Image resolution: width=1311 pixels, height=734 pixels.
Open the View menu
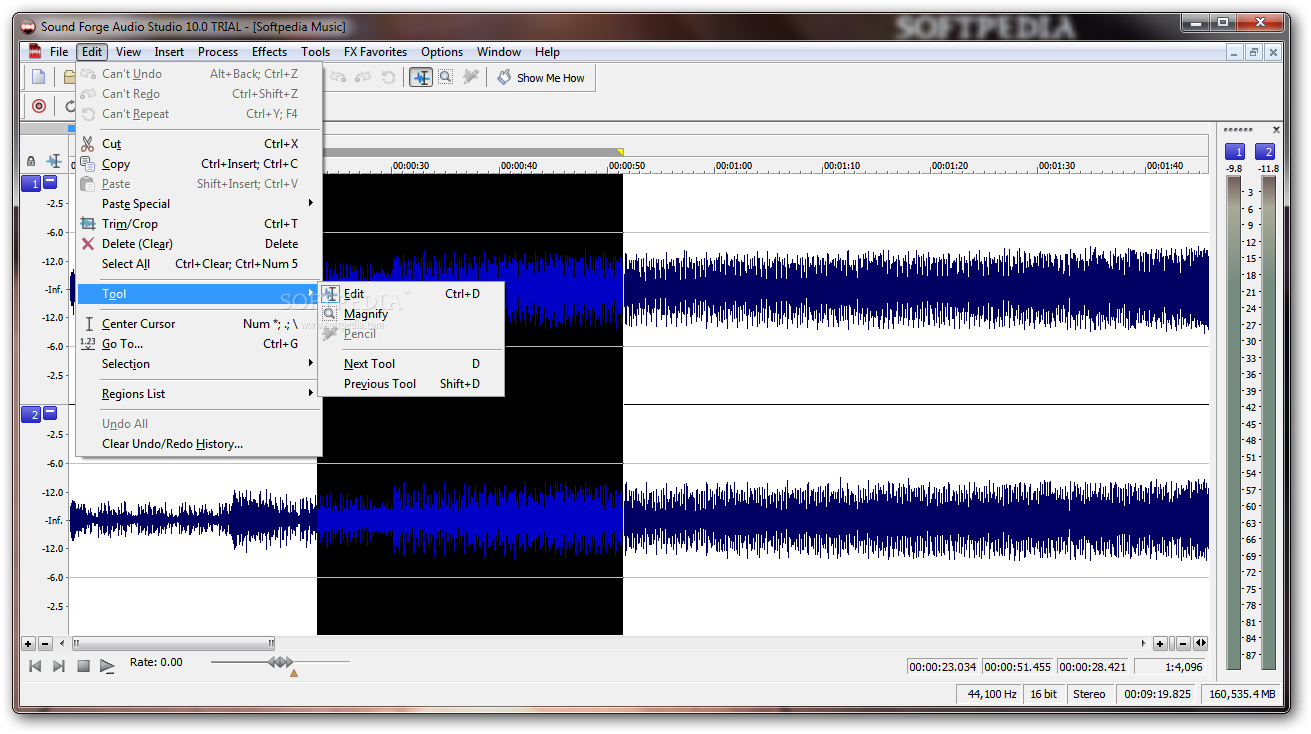pos(128,52)
